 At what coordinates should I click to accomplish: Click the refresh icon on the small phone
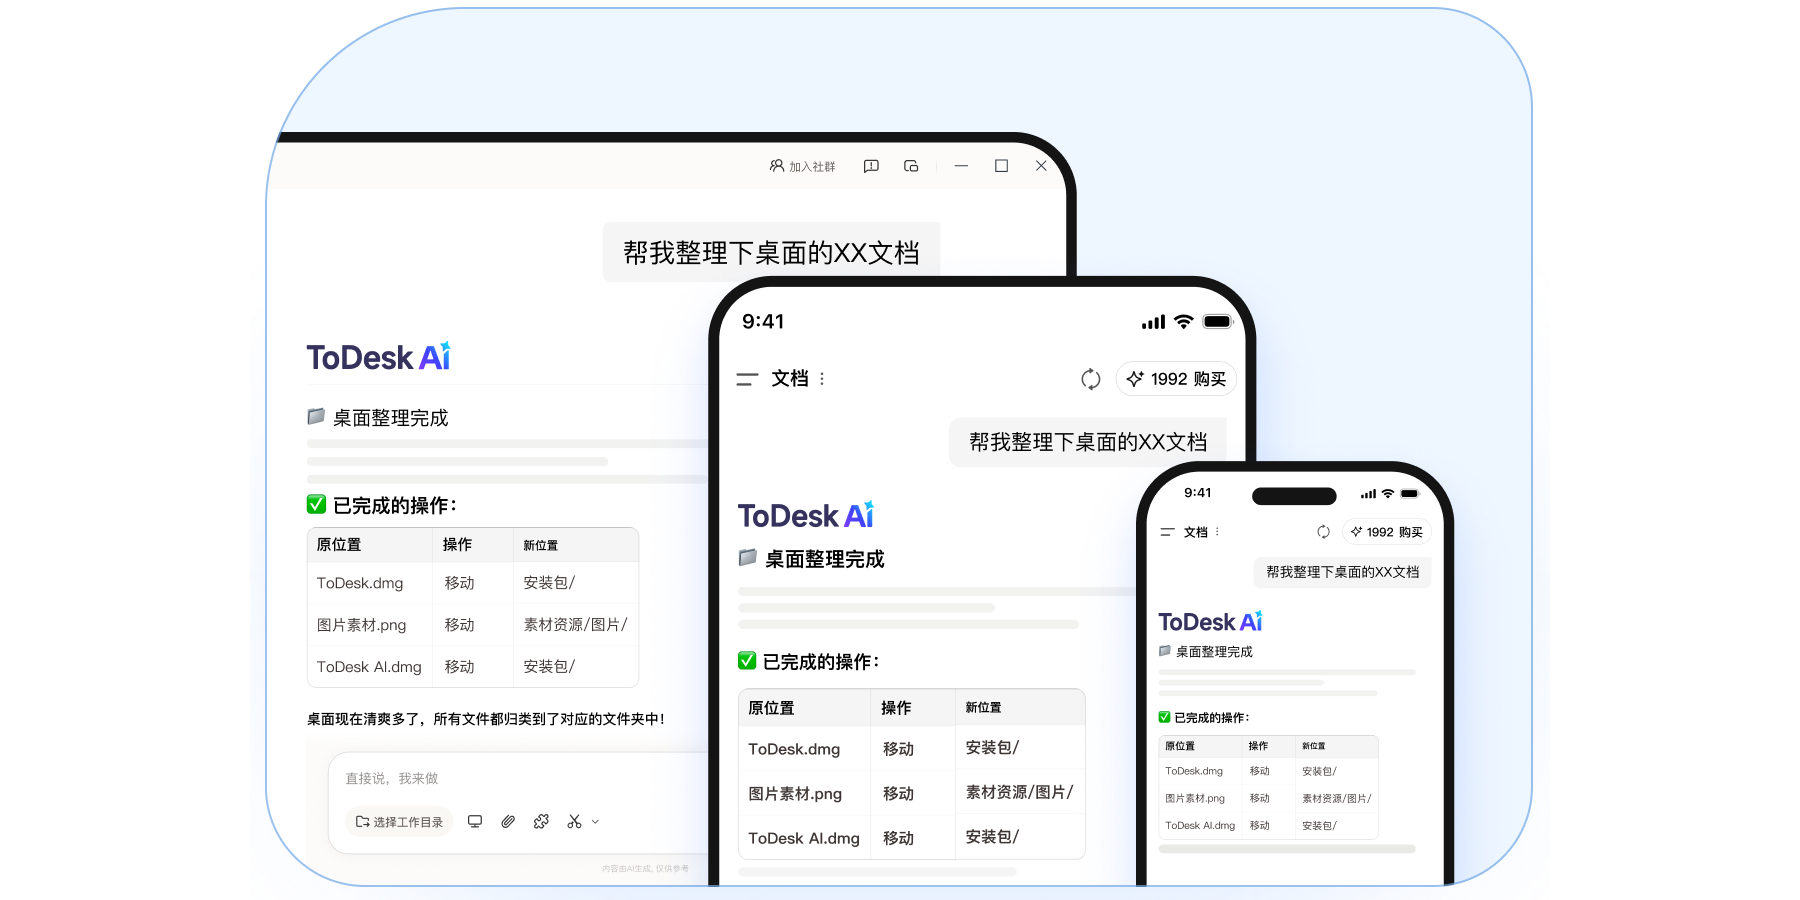click(1323, 532)
